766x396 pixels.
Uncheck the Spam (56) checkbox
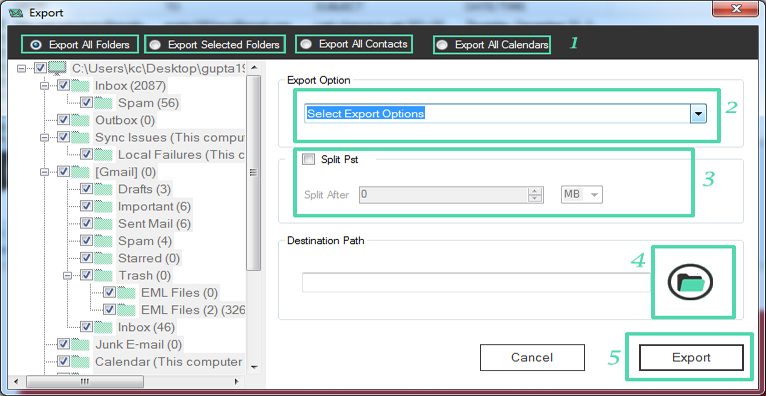[x=86, y=103]
